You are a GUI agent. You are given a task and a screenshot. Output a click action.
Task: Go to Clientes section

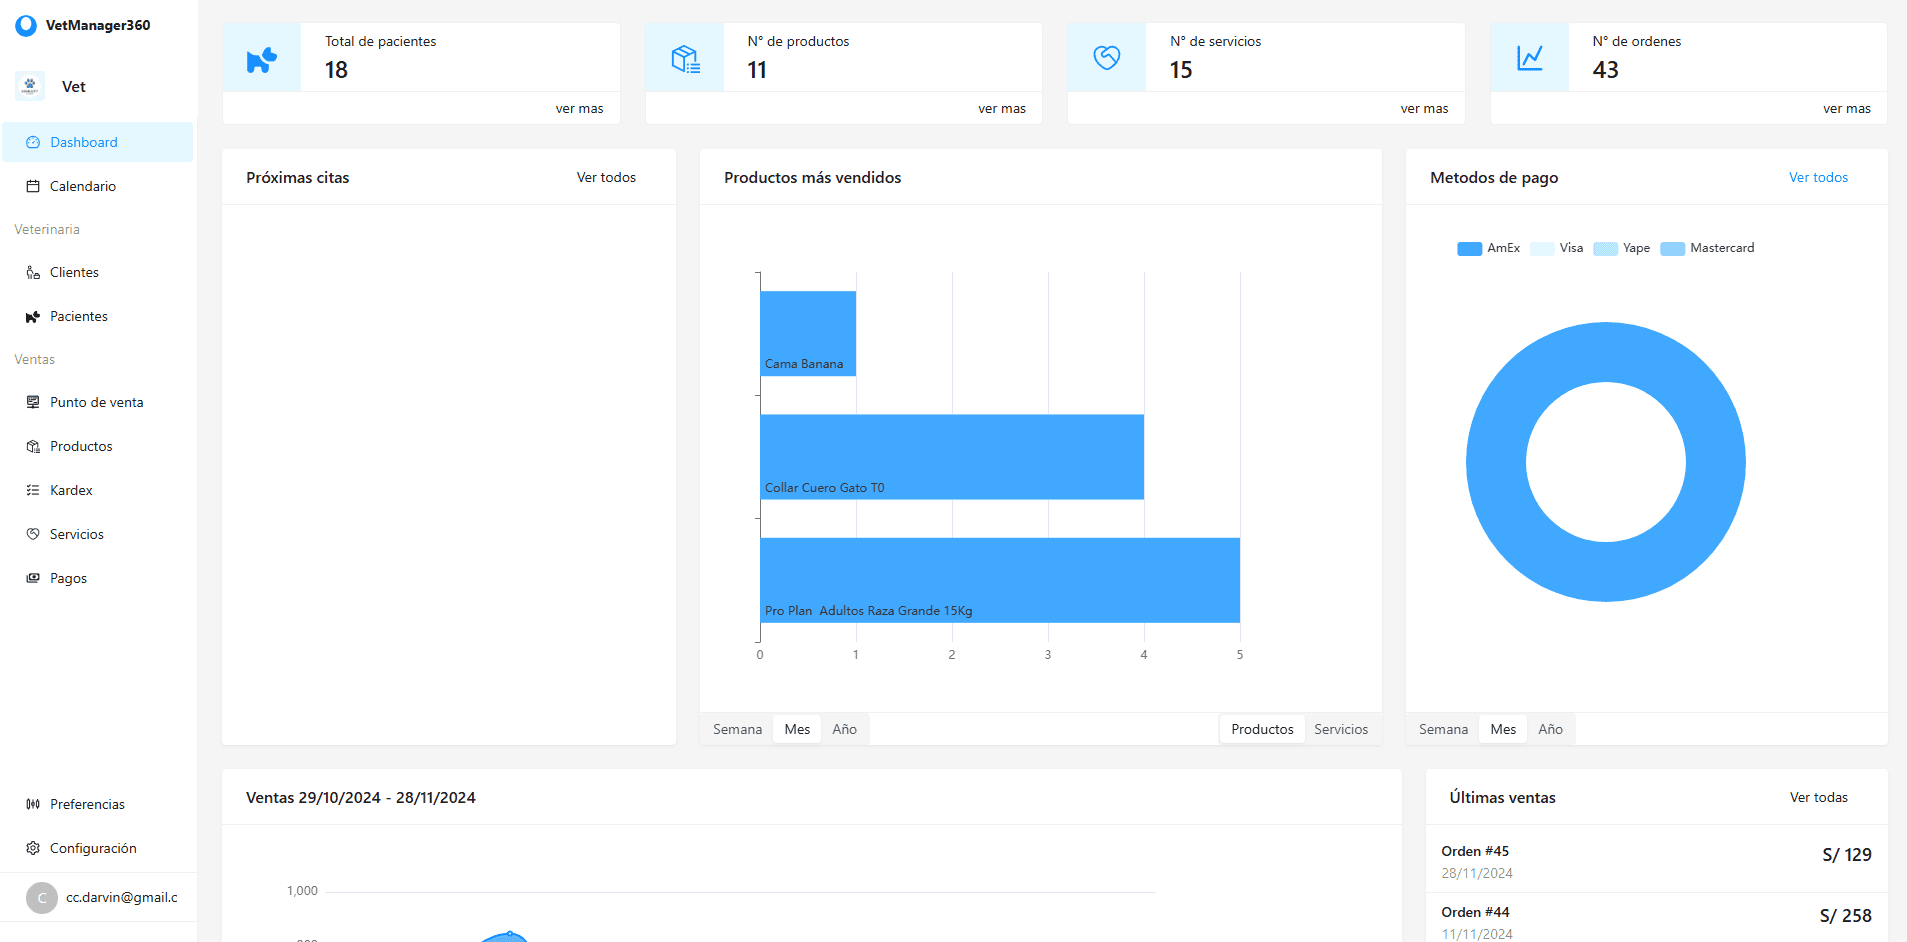point(98,272)
